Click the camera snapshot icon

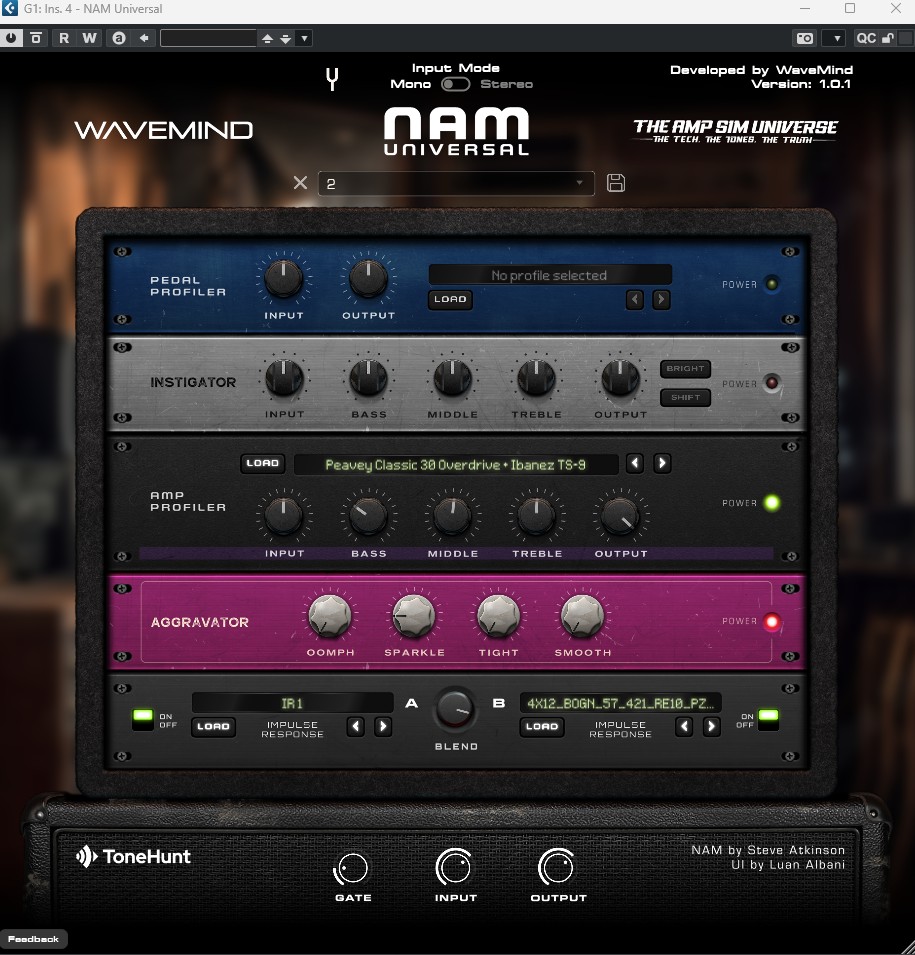click(x=805, y=38)
